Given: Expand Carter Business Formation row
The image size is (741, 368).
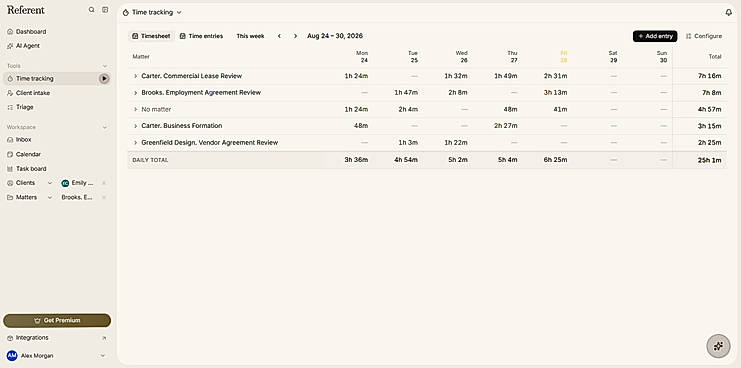Looking at the screenshot, I should pos(135,126).
